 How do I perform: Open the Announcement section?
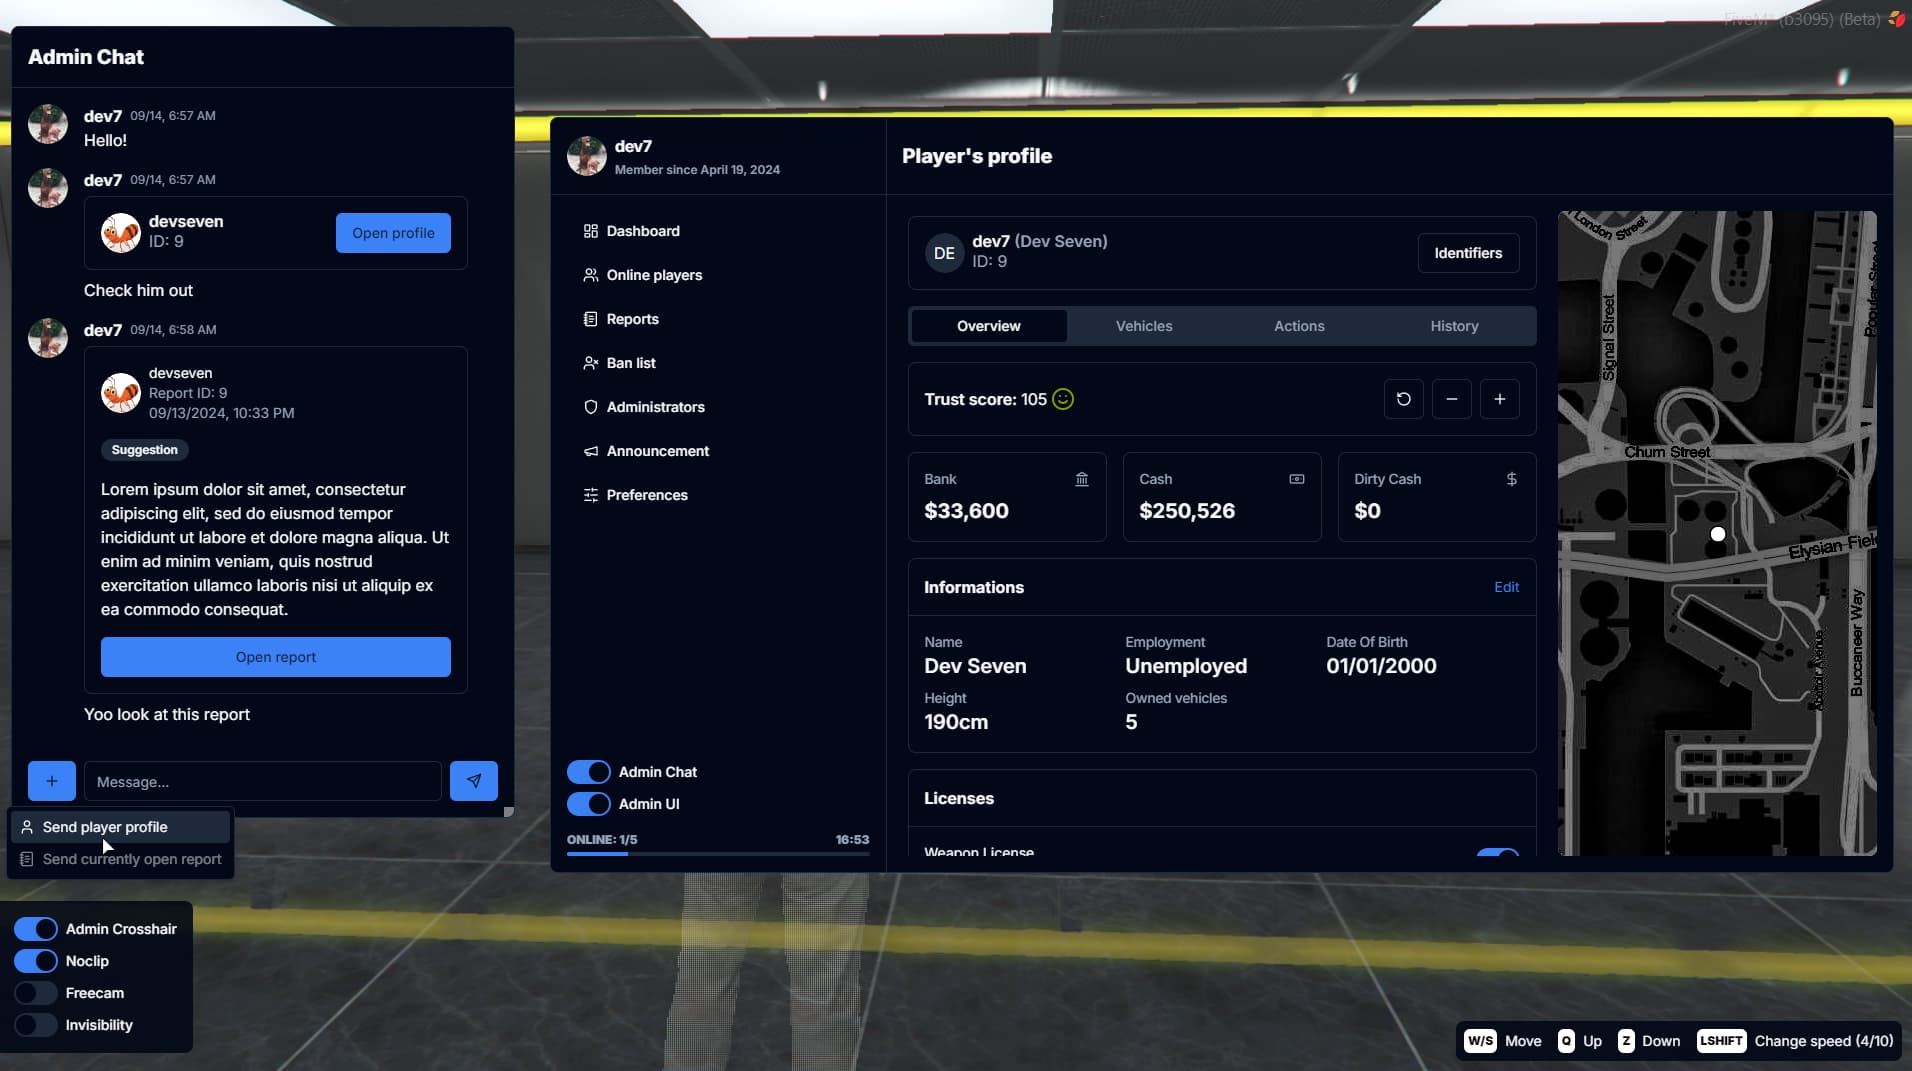point(657,451)
